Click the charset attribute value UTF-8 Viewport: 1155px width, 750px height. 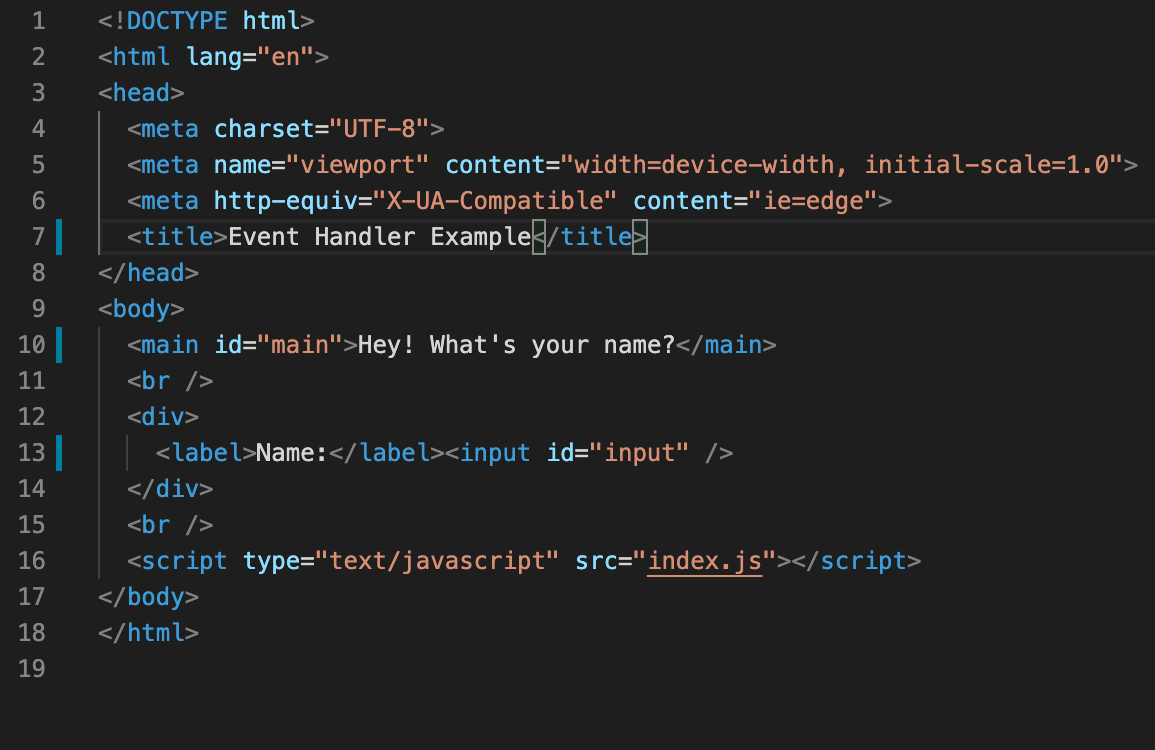[x=387, y=128]
